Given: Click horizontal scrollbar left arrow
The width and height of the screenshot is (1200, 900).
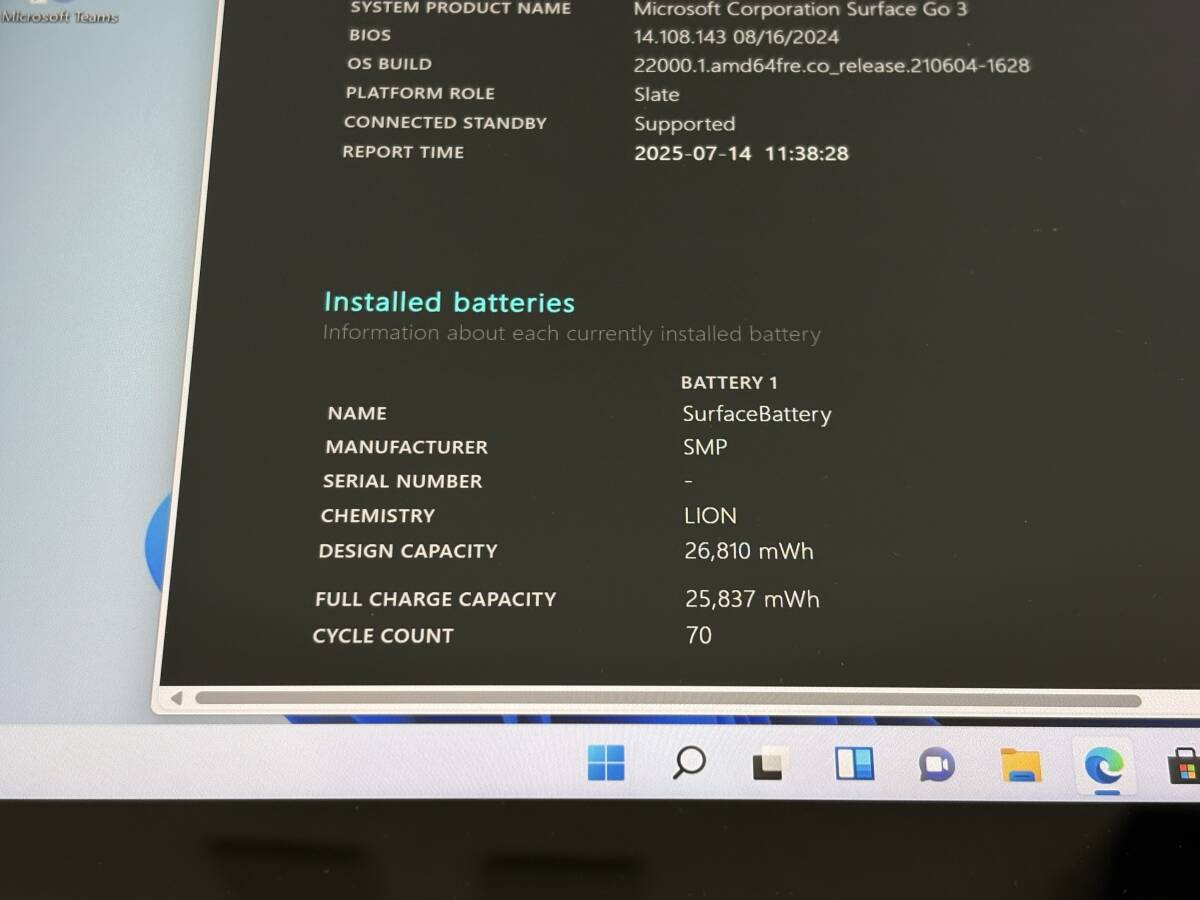Looking at the screenshot, I should pos(176,698).
